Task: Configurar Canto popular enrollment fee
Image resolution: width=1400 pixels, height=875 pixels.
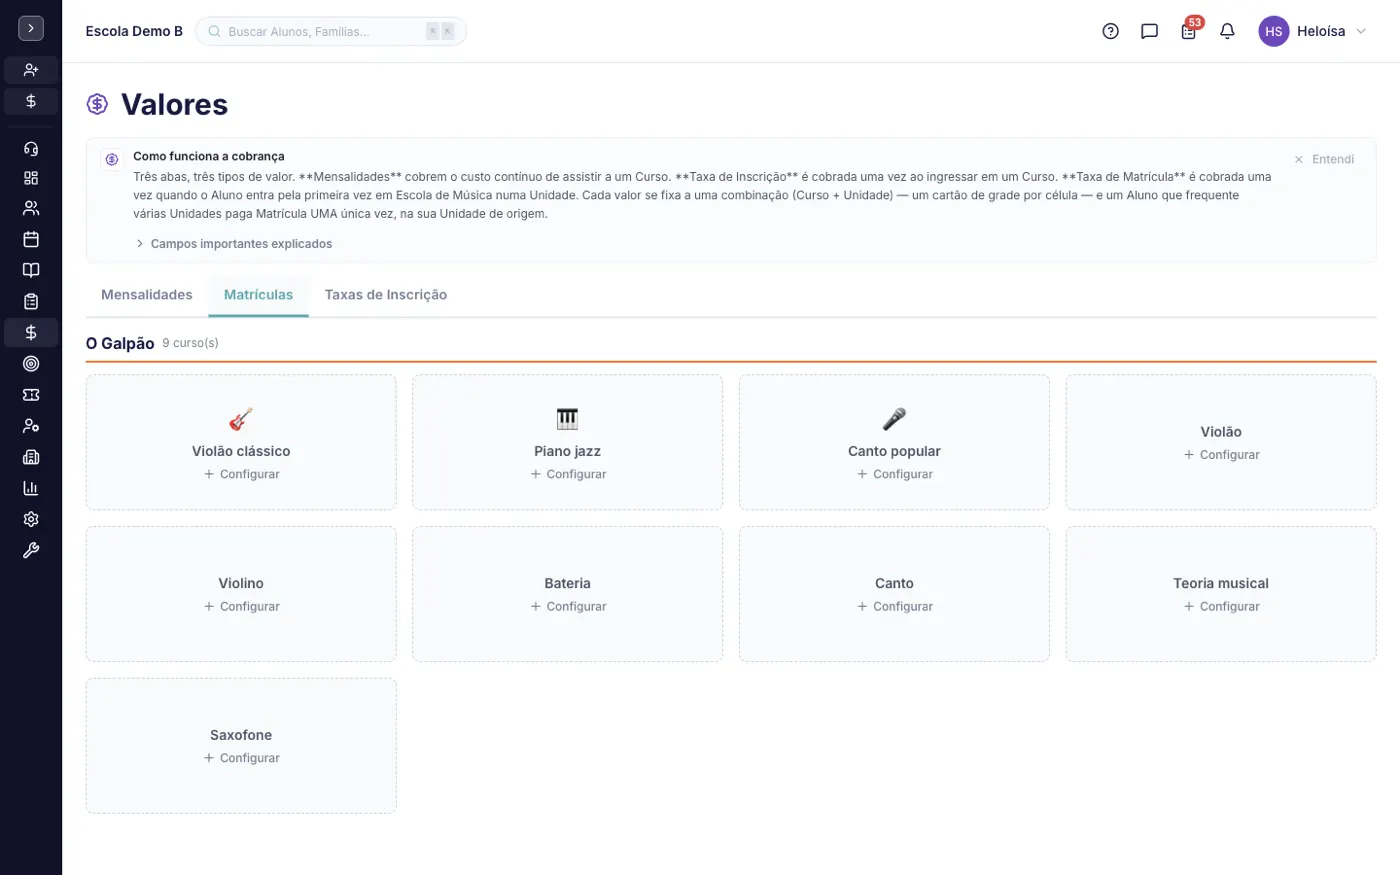Action: click(894, 474)
